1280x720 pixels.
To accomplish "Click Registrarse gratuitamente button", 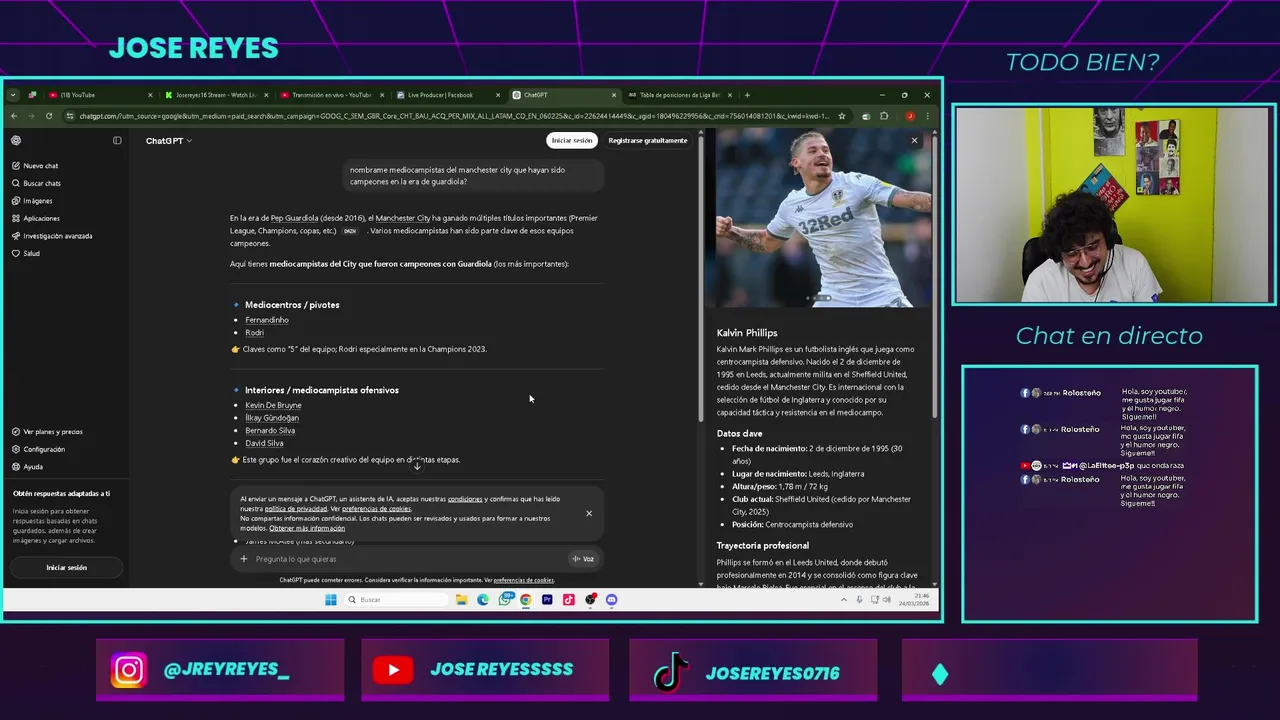I will pos(648,141).
